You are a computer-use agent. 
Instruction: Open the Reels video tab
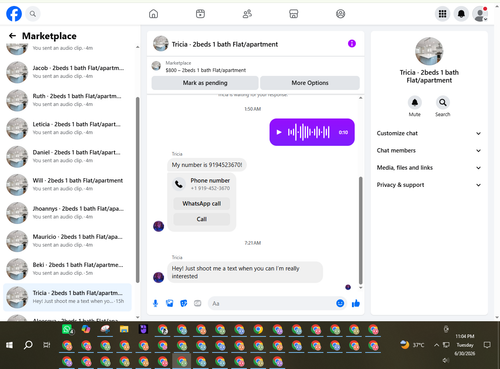pos(200,14)
